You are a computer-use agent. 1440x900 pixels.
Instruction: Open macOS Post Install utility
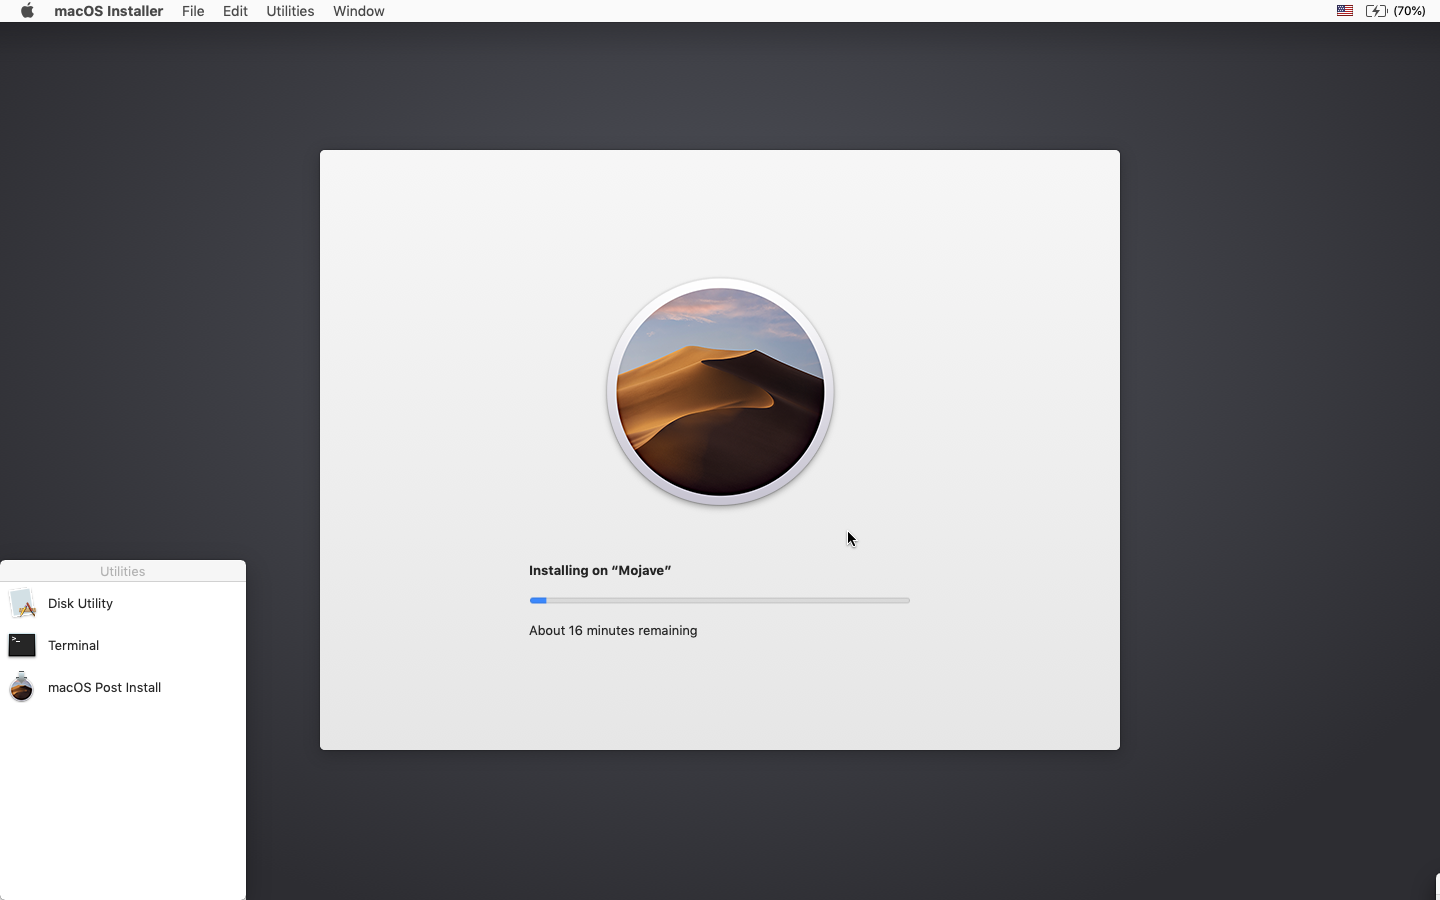point(104,688)
